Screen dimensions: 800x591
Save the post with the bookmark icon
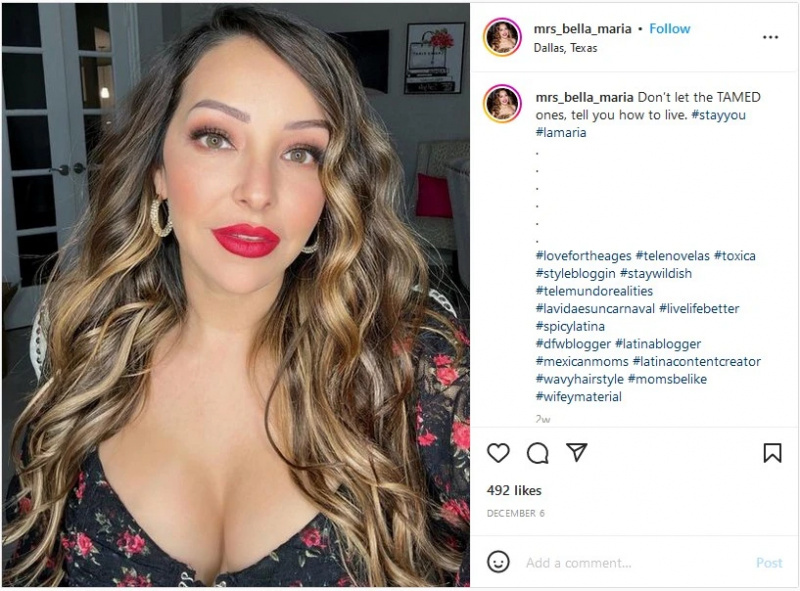click(x=772, y=453)
